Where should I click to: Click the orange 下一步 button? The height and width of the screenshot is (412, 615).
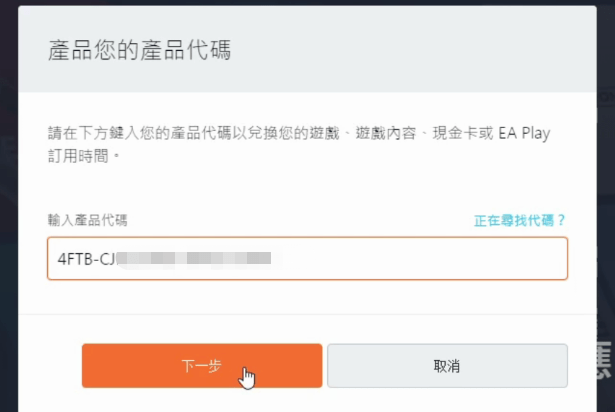click(202, 366)
